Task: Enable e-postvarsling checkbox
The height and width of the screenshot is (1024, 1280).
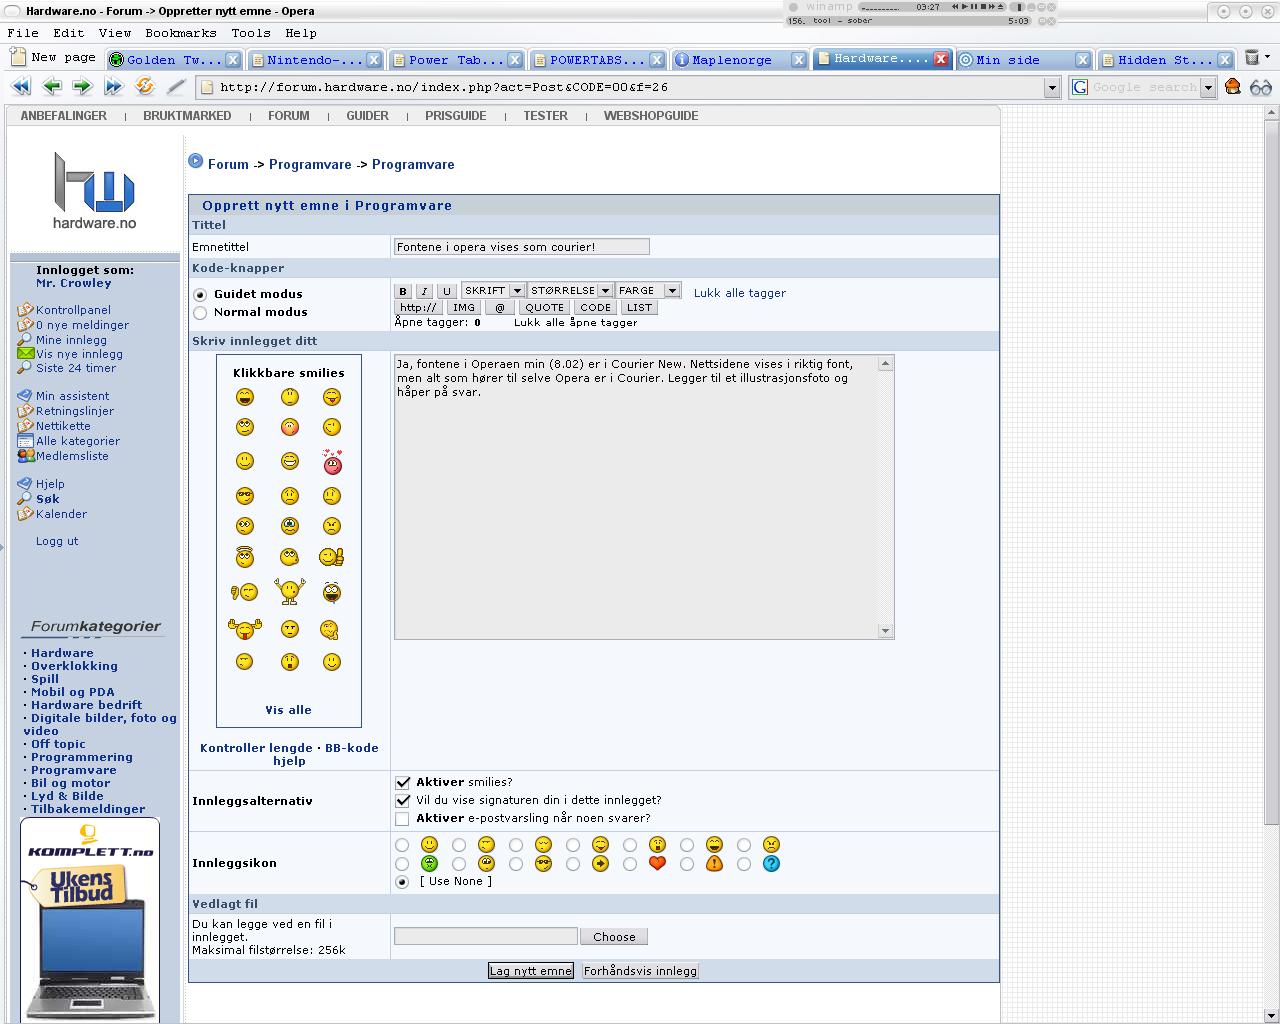Action: 403,819
